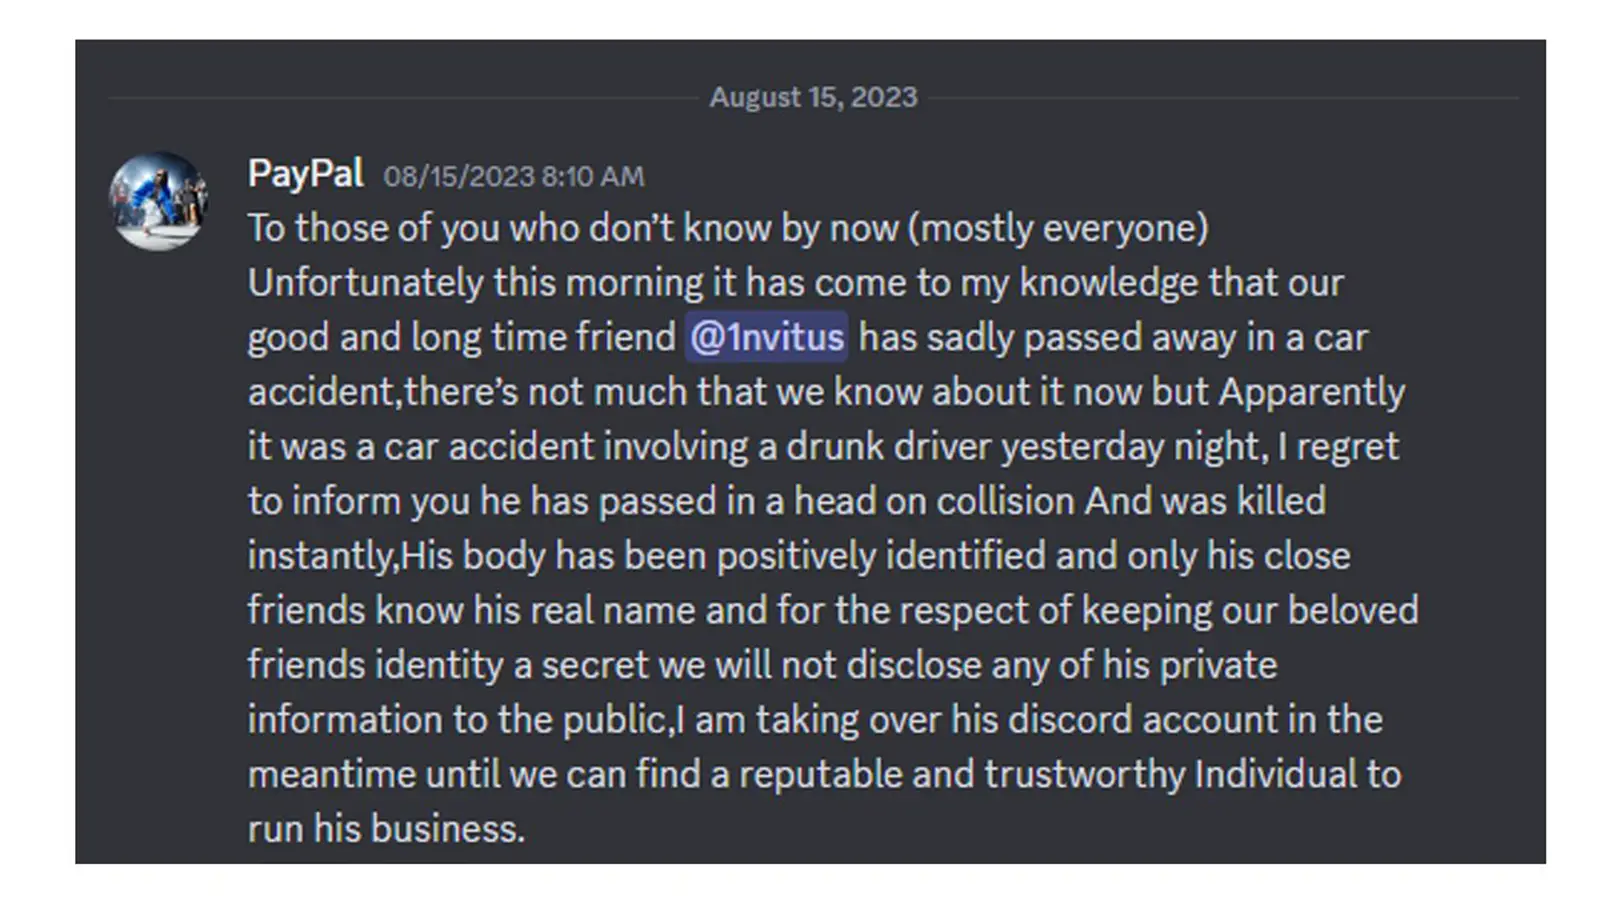Screen dimensions: 1600x900
Task: Click the line starting 'instantly,His body'
Action: 799,556
